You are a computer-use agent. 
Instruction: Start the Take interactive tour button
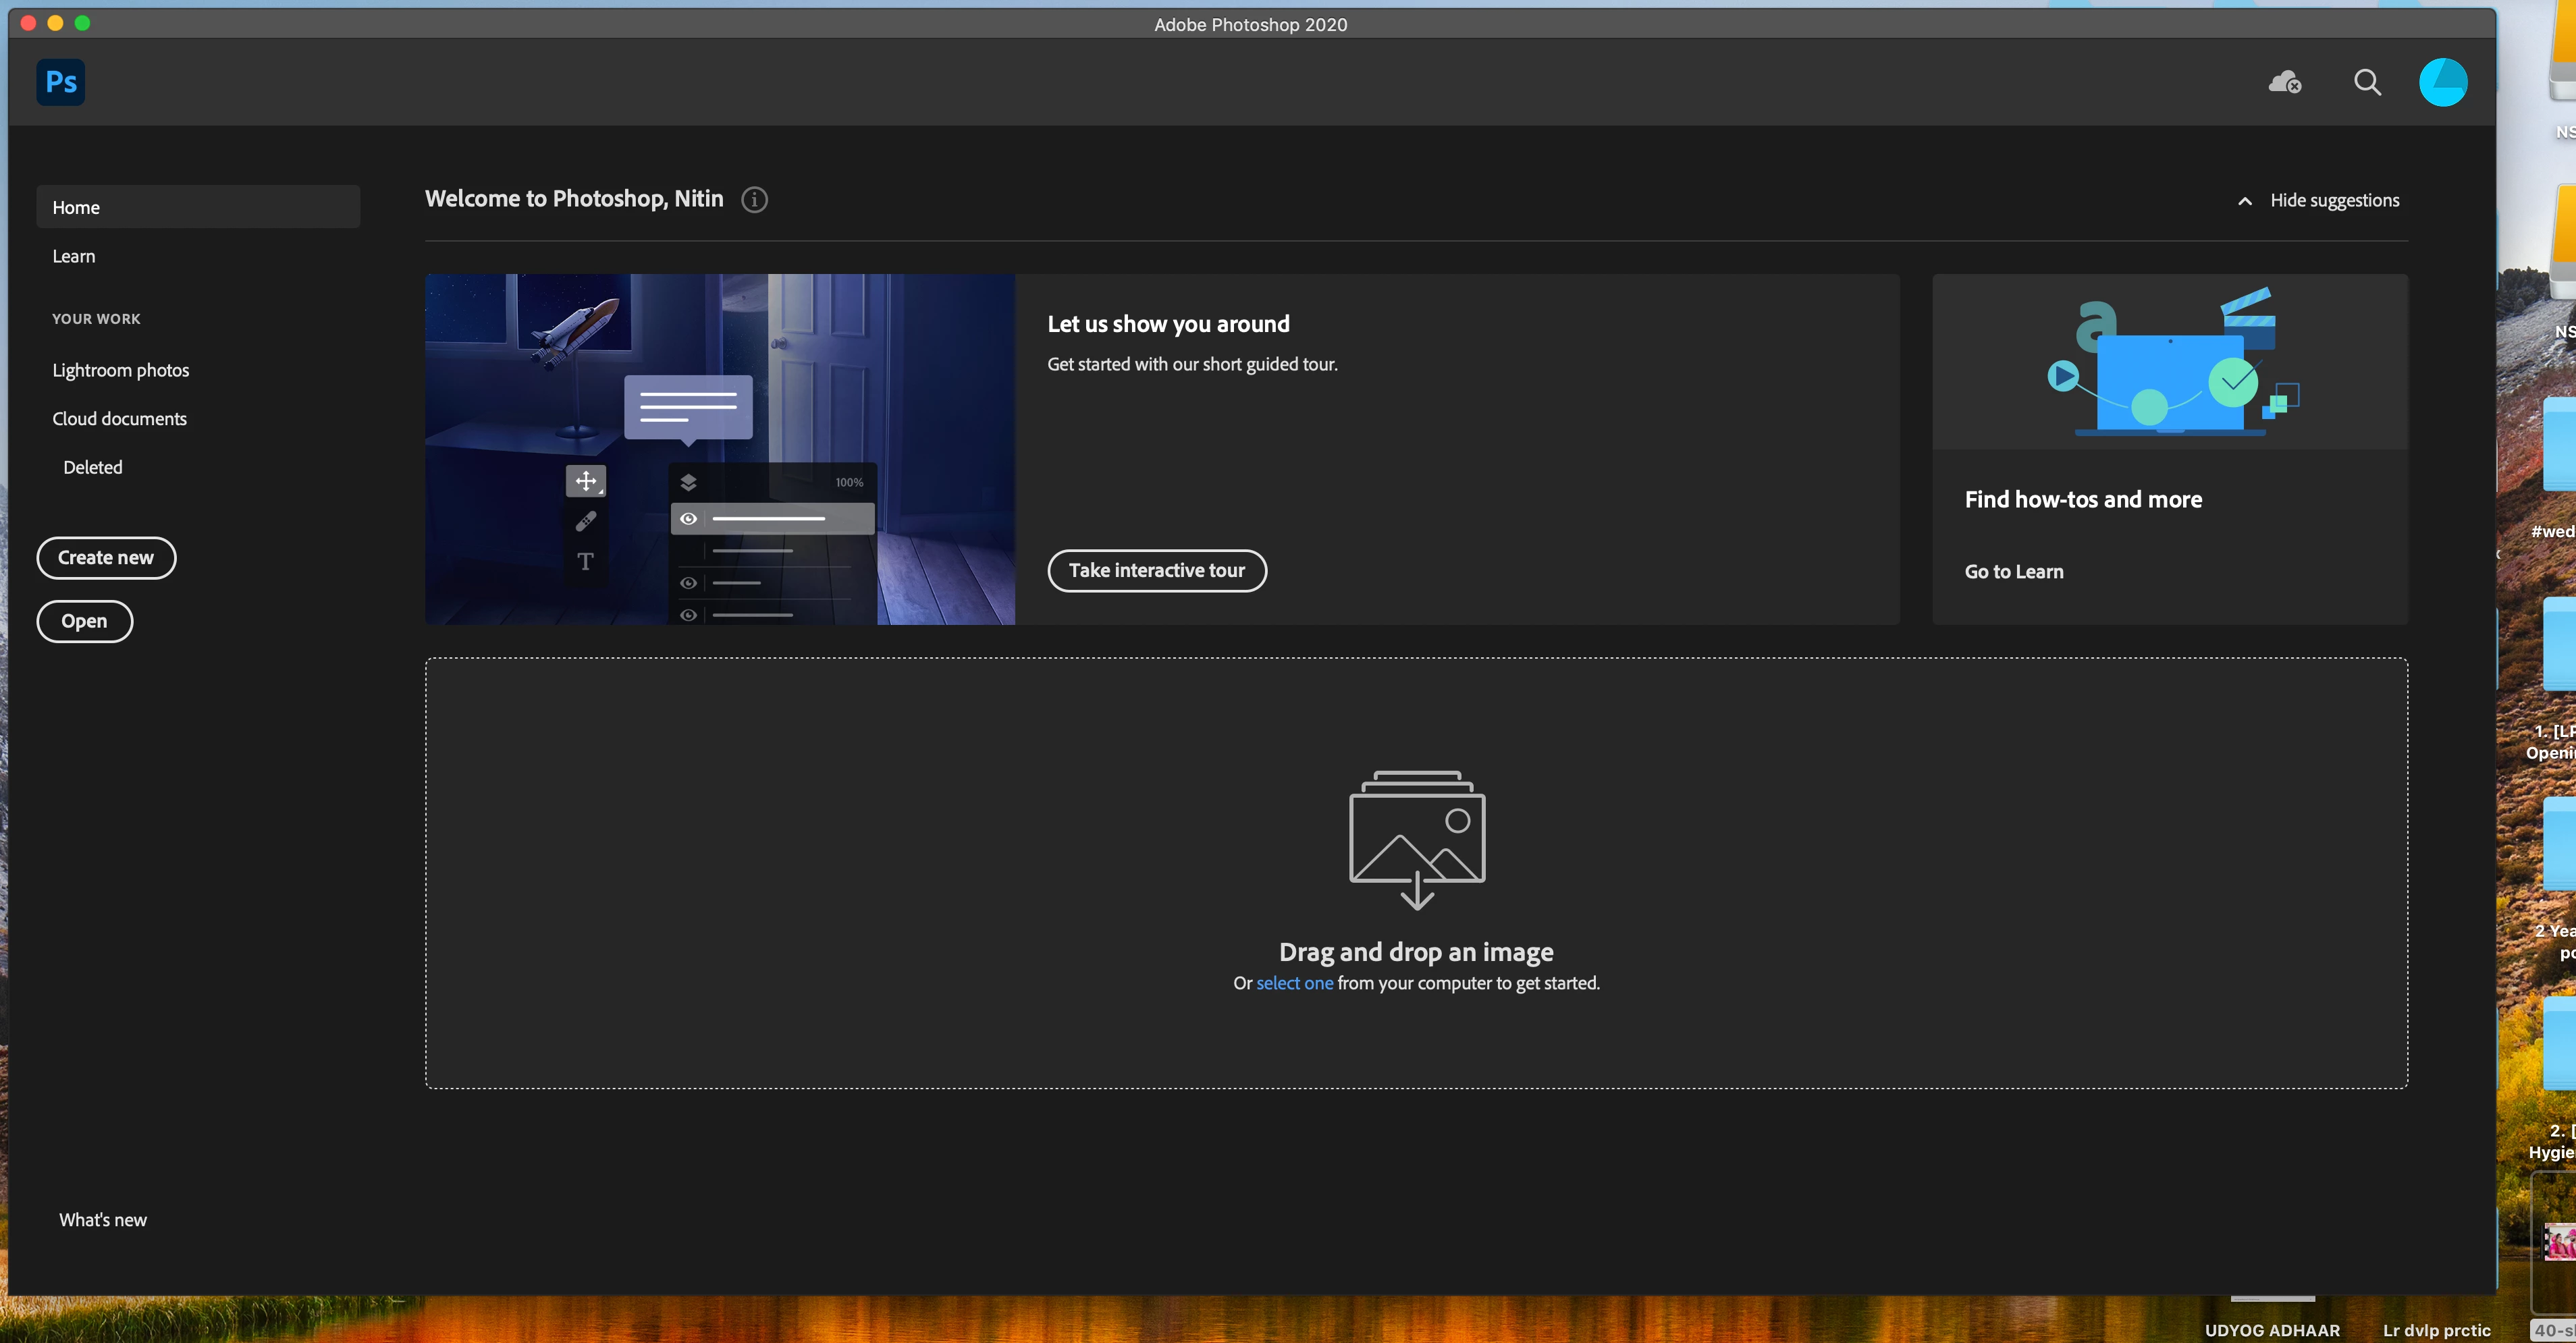(1156, 570)
